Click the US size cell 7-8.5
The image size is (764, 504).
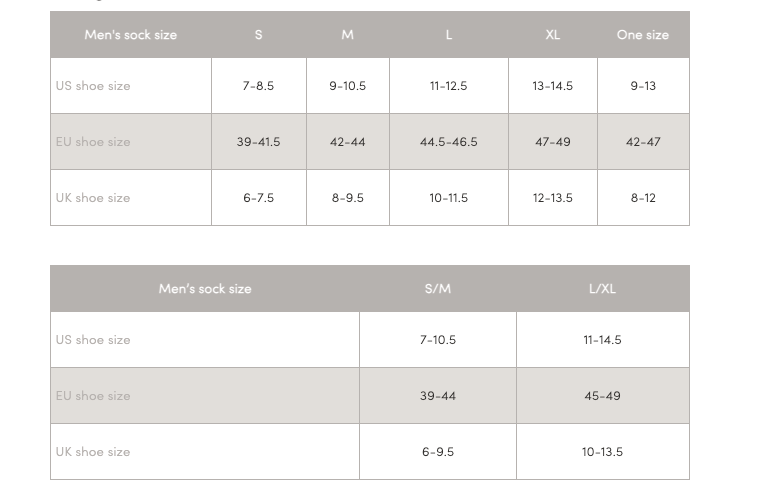(x=258, y=86)
